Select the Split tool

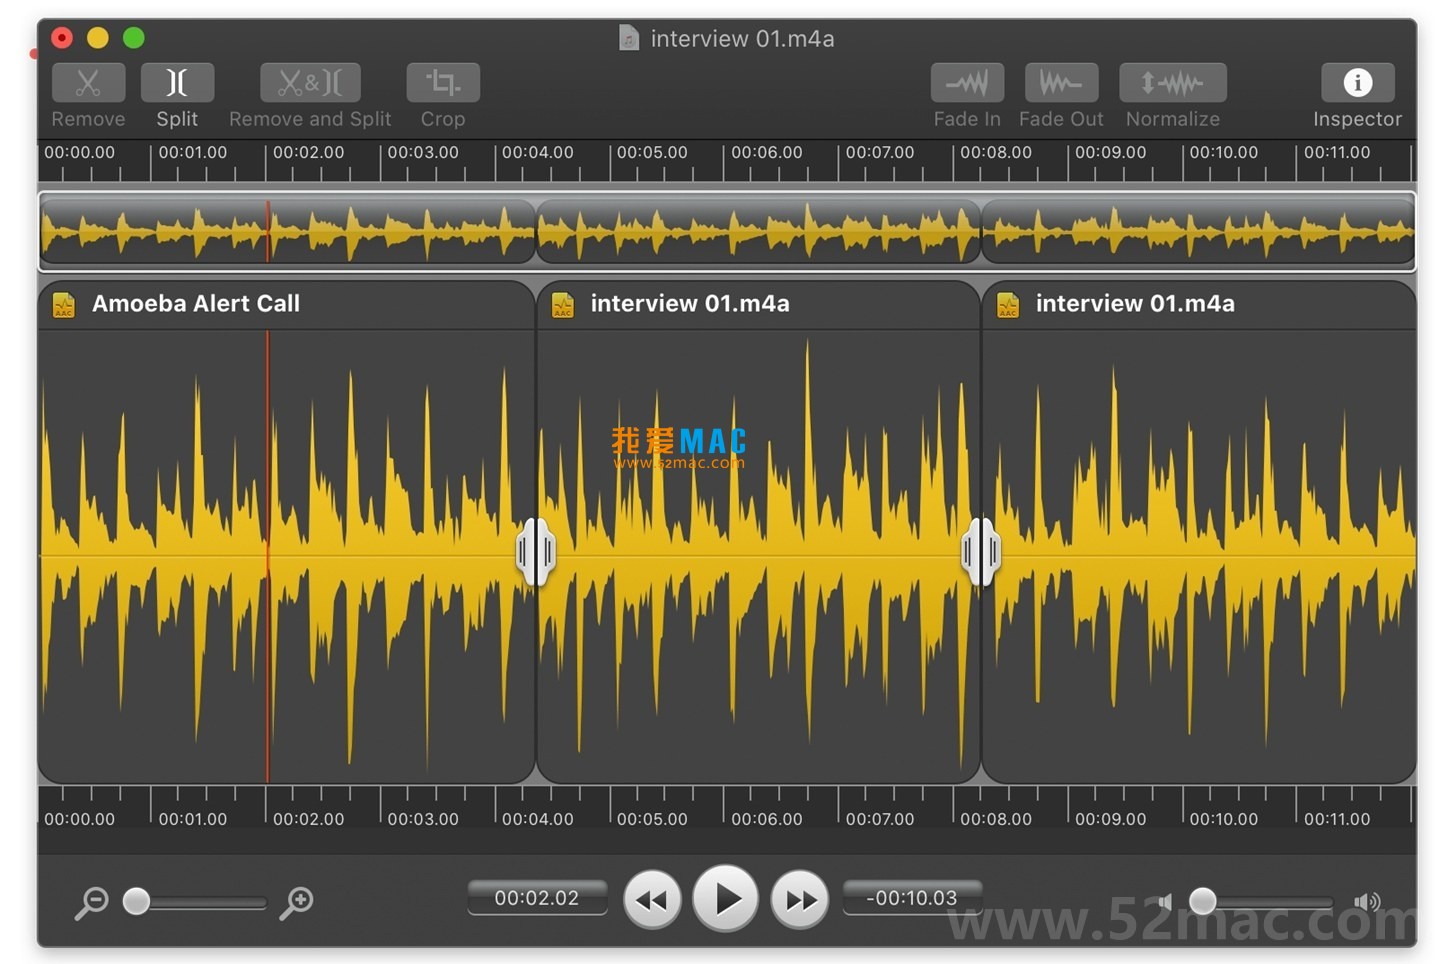click(x=177, y=83)
